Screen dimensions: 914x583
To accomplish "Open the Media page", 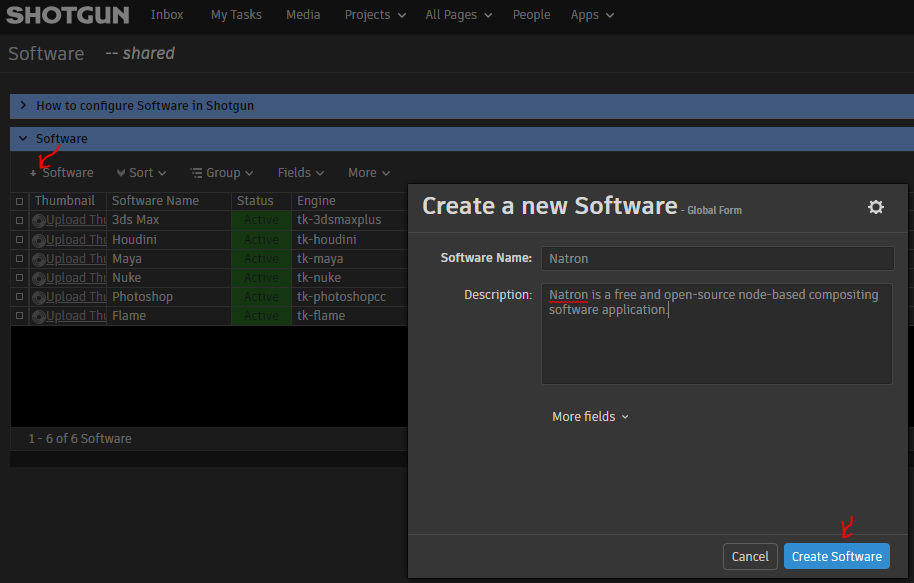I will [303, 15].
